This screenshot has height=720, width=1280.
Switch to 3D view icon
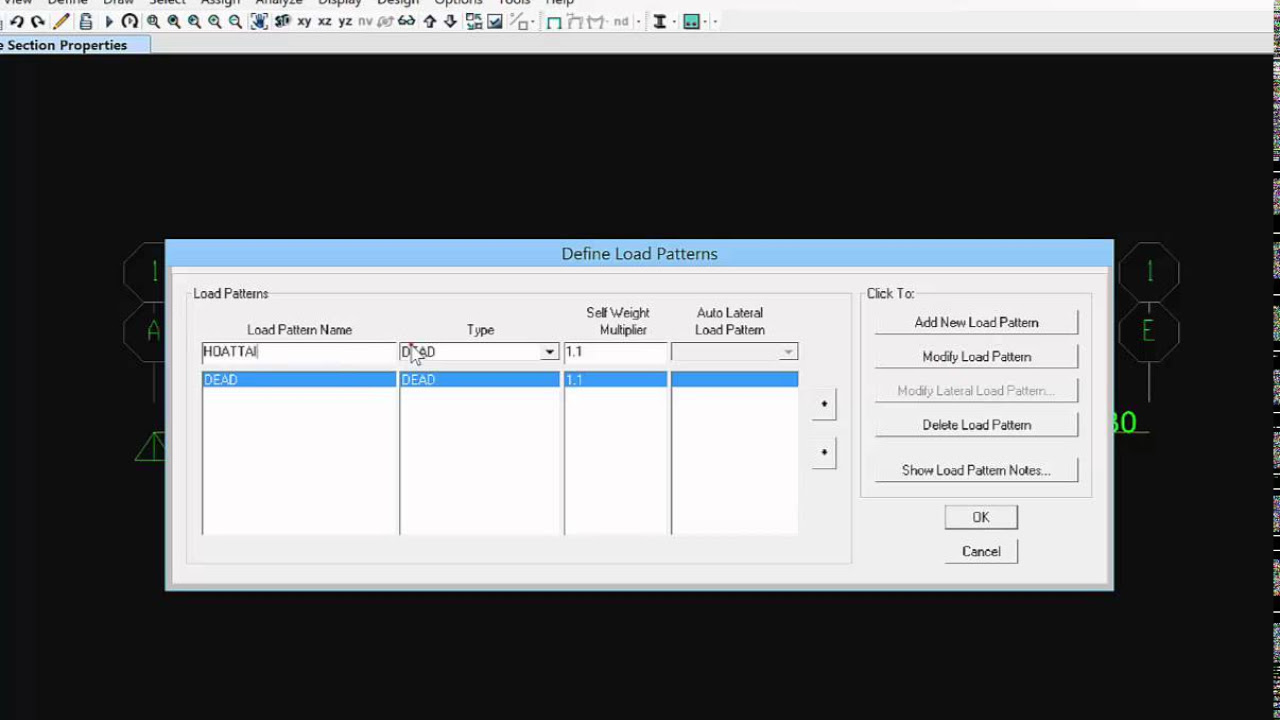pos(282,21)
